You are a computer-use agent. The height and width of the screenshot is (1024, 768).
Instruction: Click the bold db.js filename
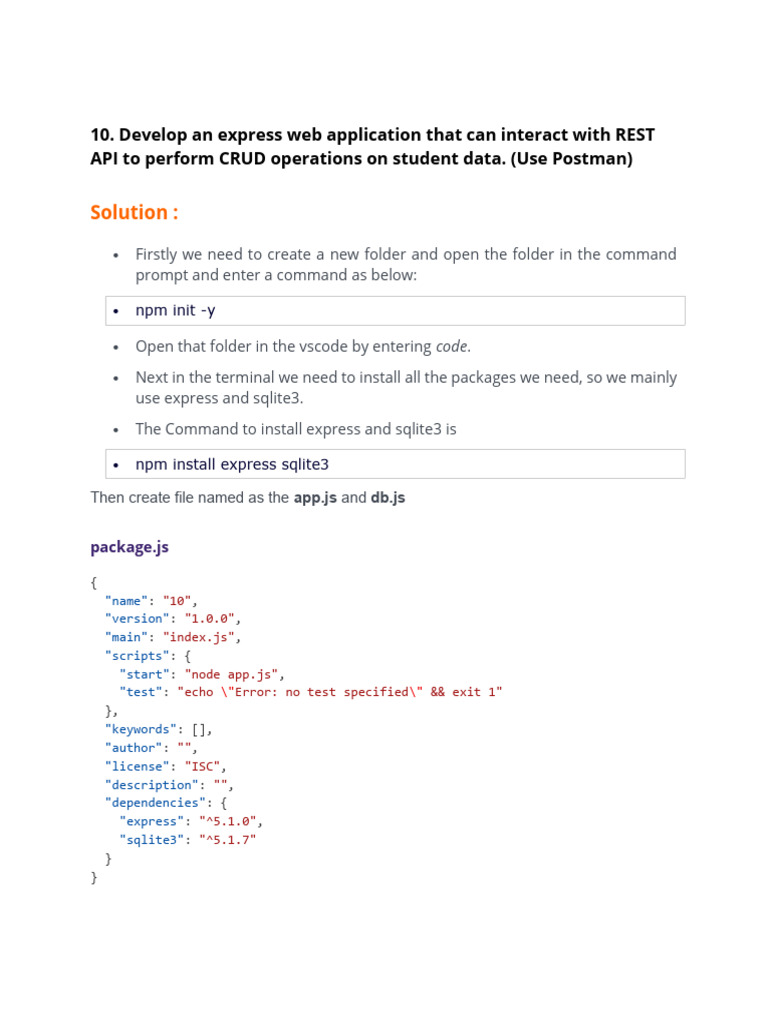click(388, 497)
